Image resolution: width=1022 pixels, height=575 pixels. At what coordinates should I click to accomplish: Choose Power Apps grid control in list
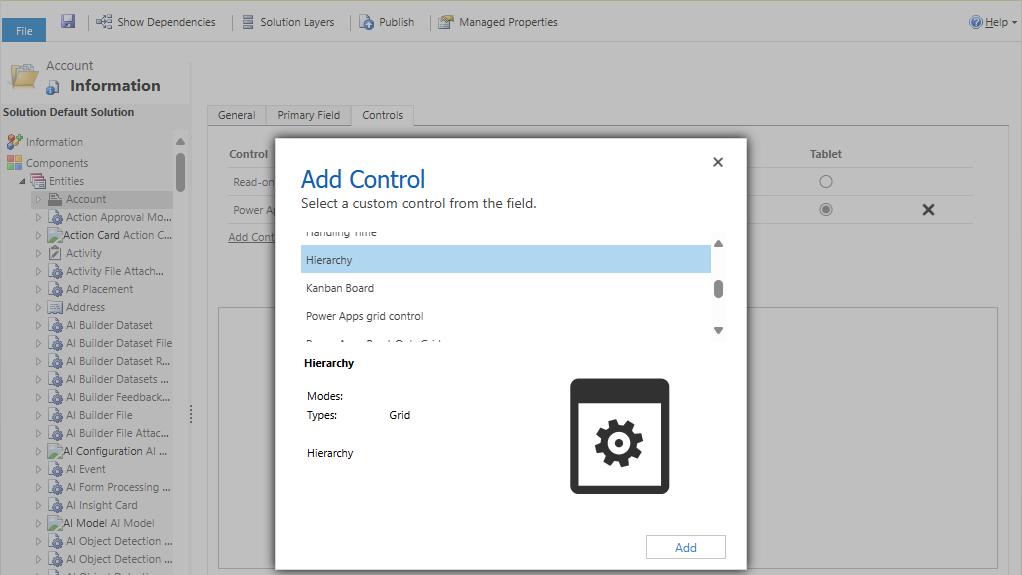pyautogui.click(x=364, y=316)
